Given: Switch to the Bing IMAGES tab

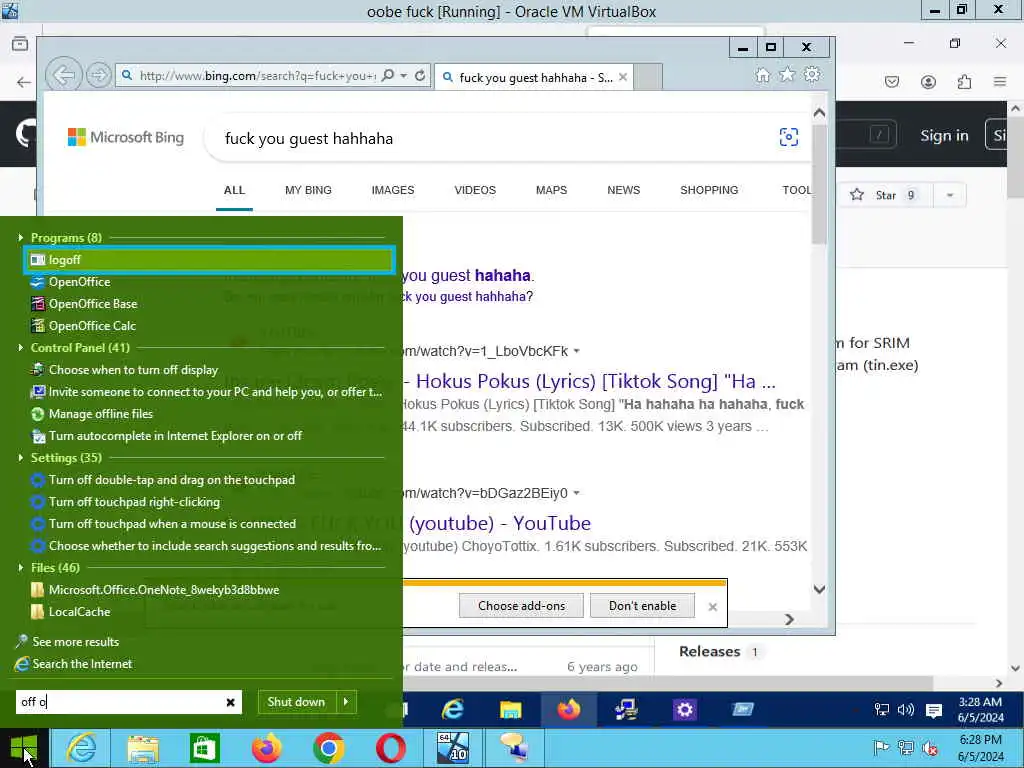Looking at the screenshot, I should 392,190.
